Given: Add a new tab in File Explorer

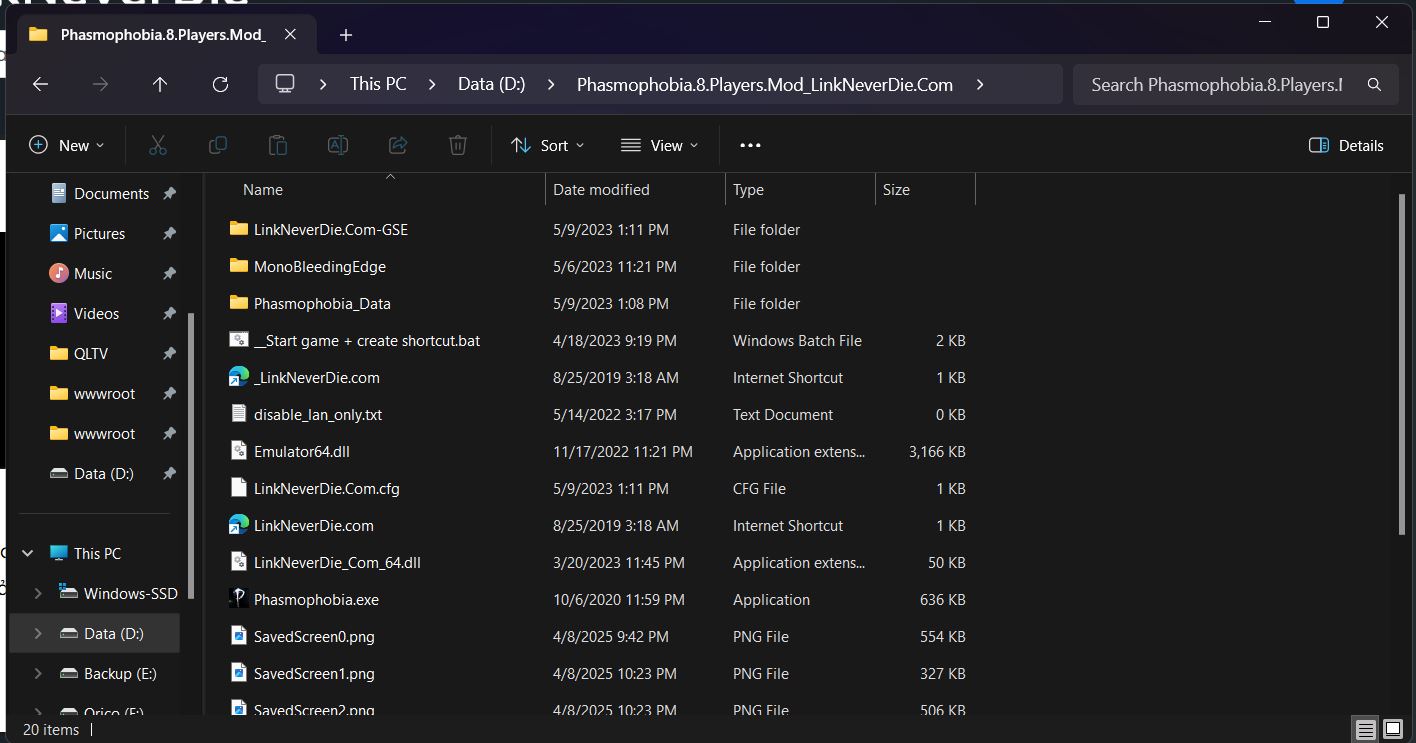Looking at the screenshot, I should 346,35.
